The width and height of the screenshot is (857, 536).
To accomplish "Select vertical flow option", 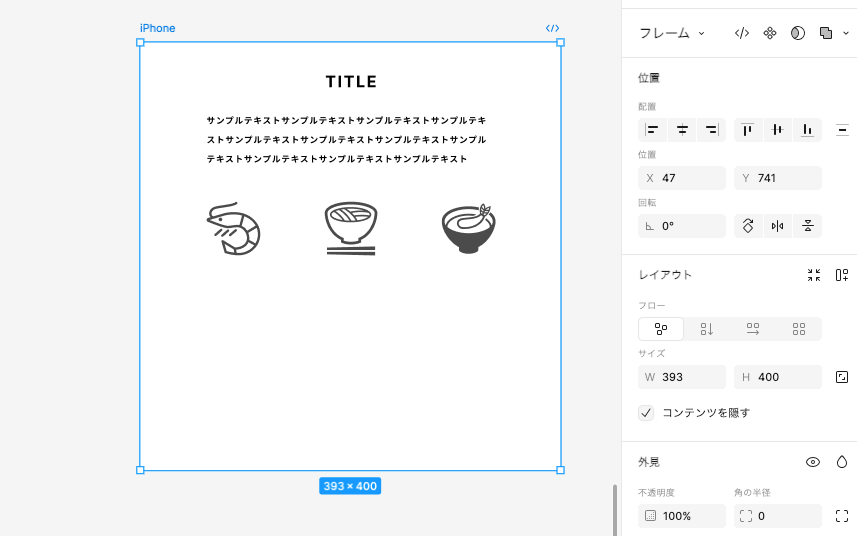I will pyautogui.click(x=707, y=329).
